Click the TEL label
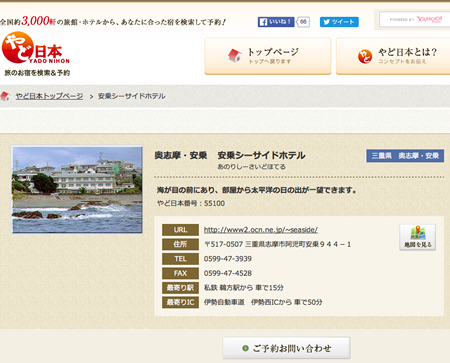The image size is (450, 363). 180,259
